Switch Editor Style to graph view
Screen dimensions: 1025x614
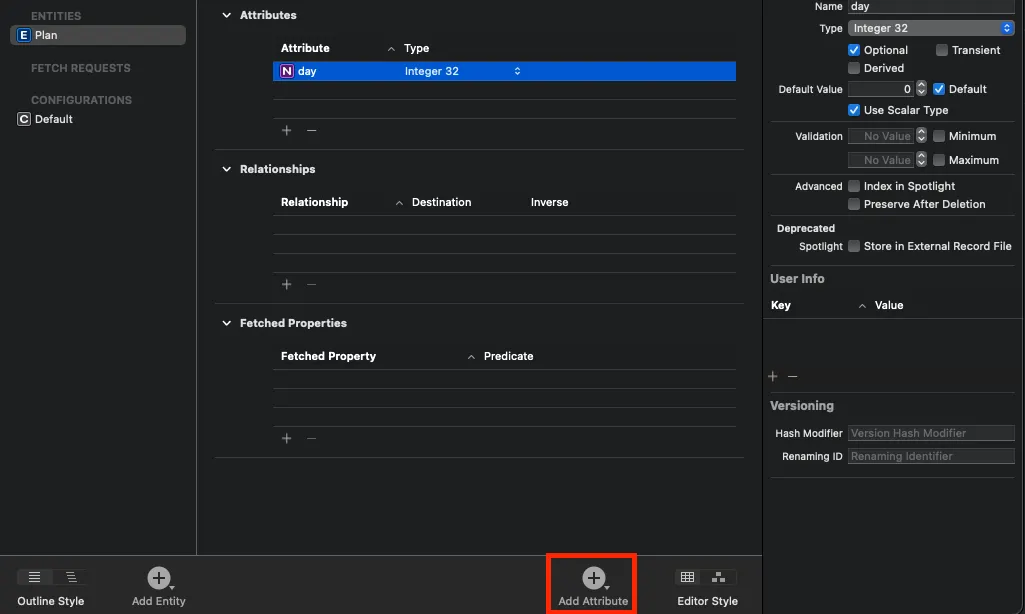click(x=719, y=577)
